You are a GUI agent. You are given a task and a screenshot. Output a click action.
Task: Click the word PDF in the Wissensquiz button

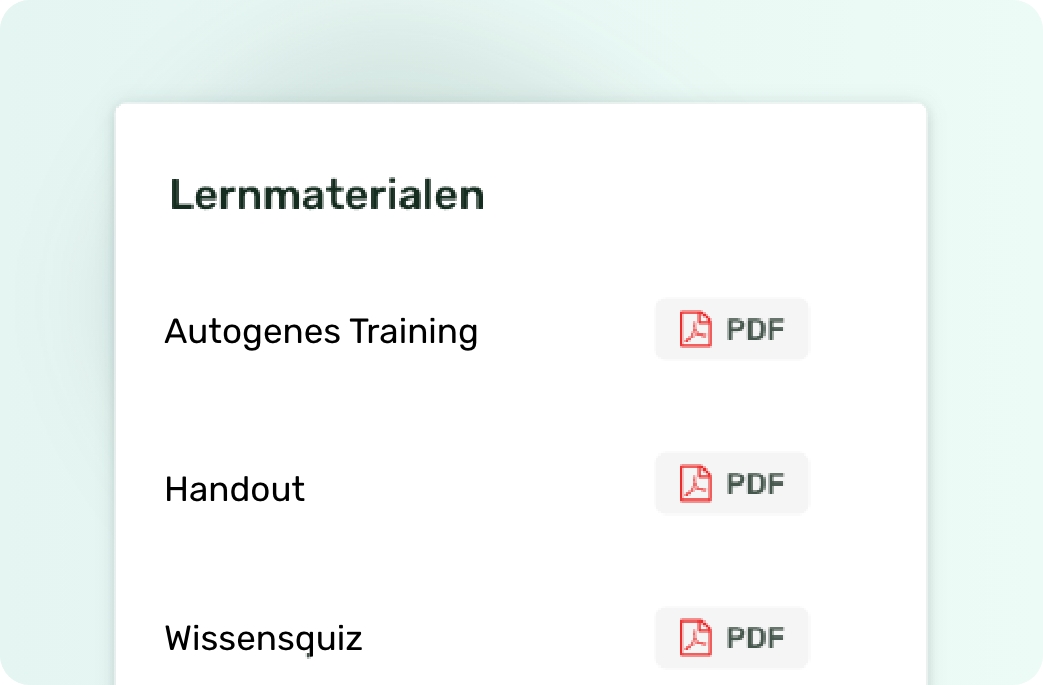coord(755,637)
